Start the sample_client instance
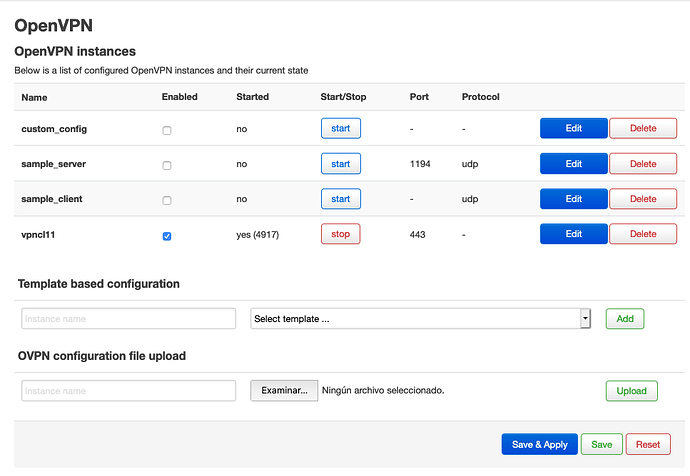Screen dimensions: 690x476 [341, 199]
